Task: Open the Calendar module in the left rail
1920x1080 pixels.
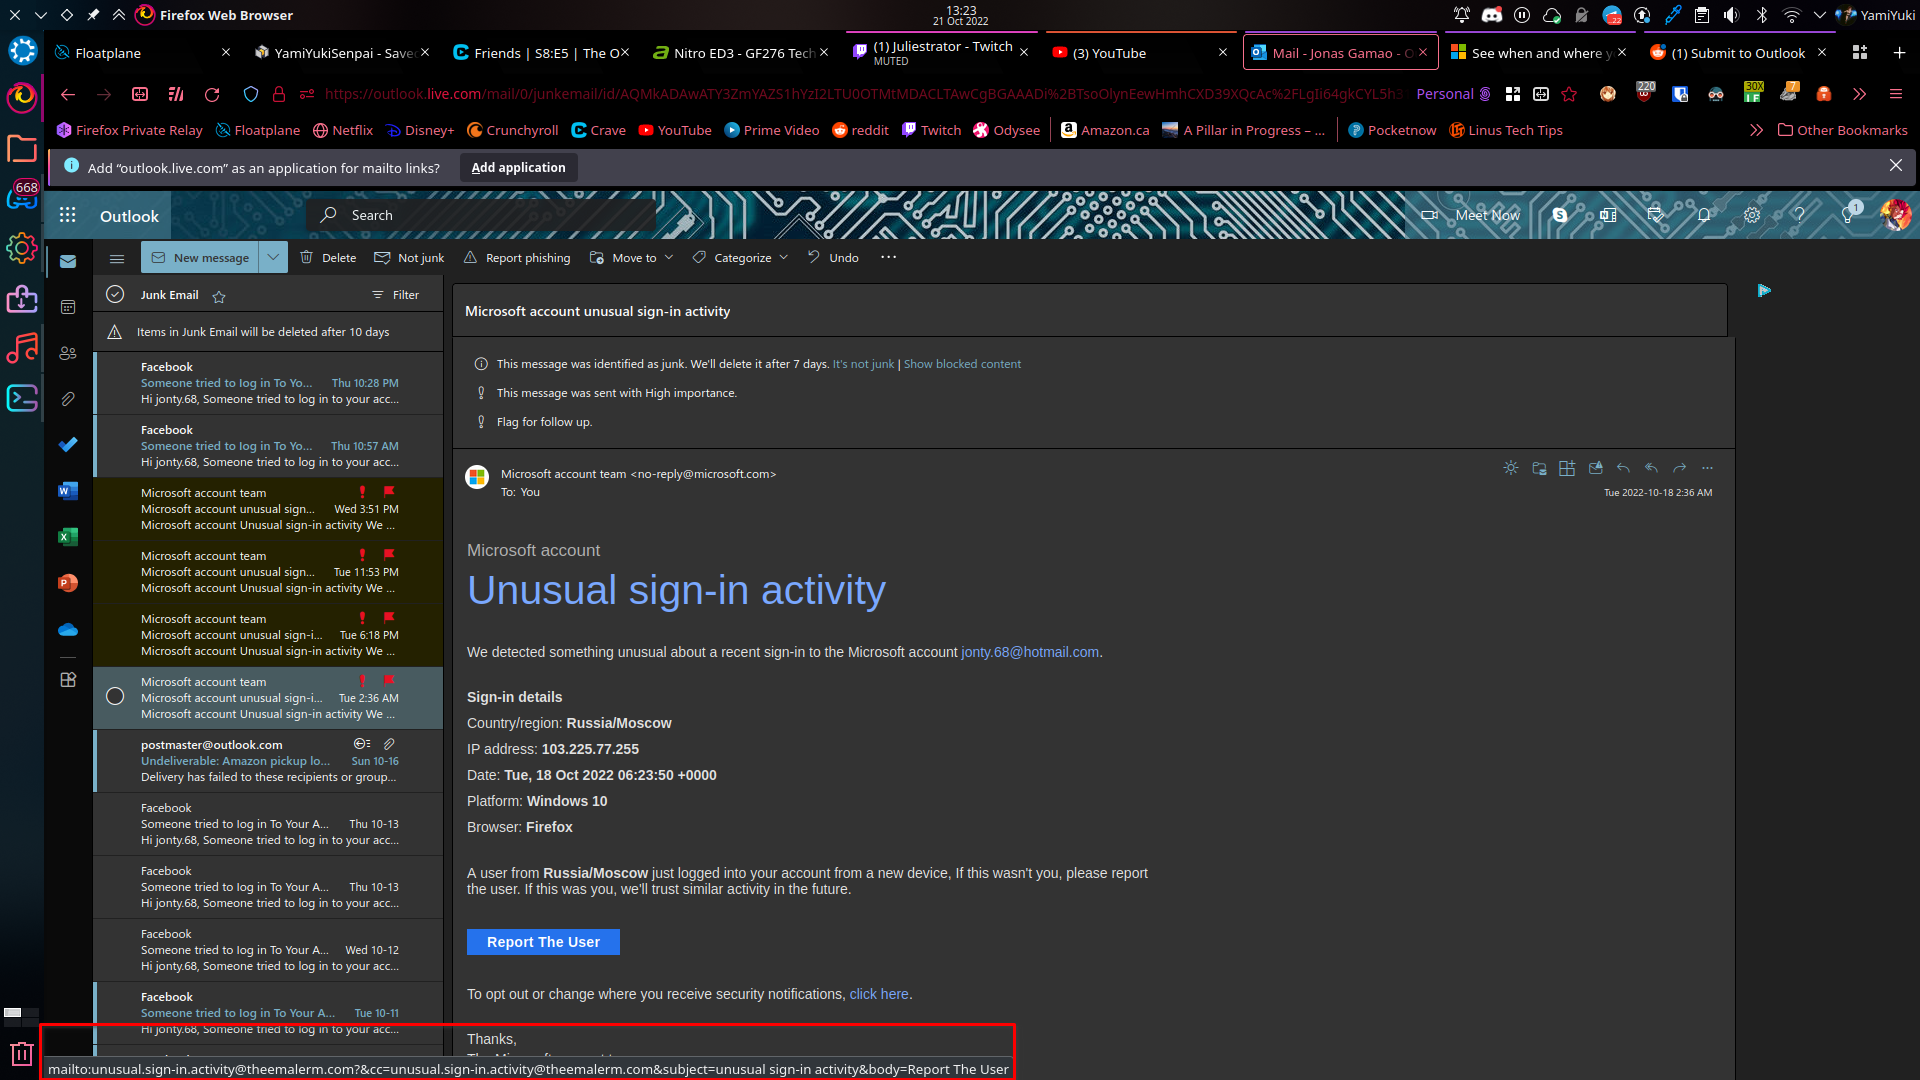Action: click(x=68, y=307)
